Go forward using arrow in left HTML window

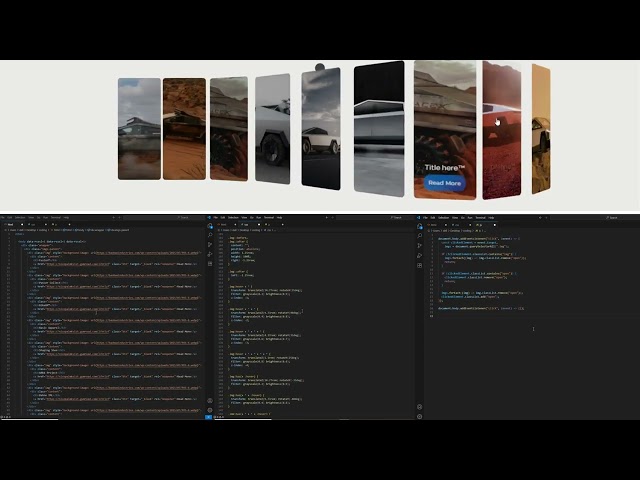(119, 218)
